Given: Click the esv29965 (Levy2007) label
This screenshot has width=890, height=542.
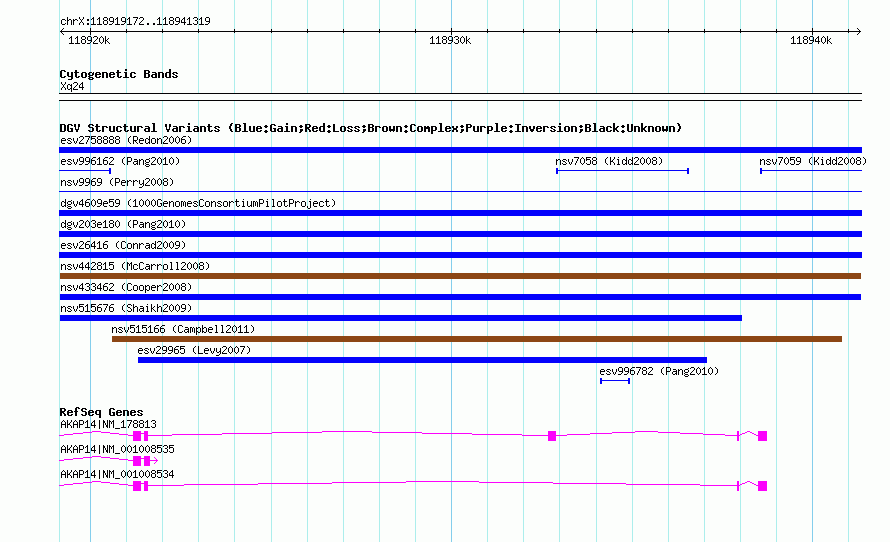Looking at the screenshot, I should pyautogui.click(x=194, y=350).
